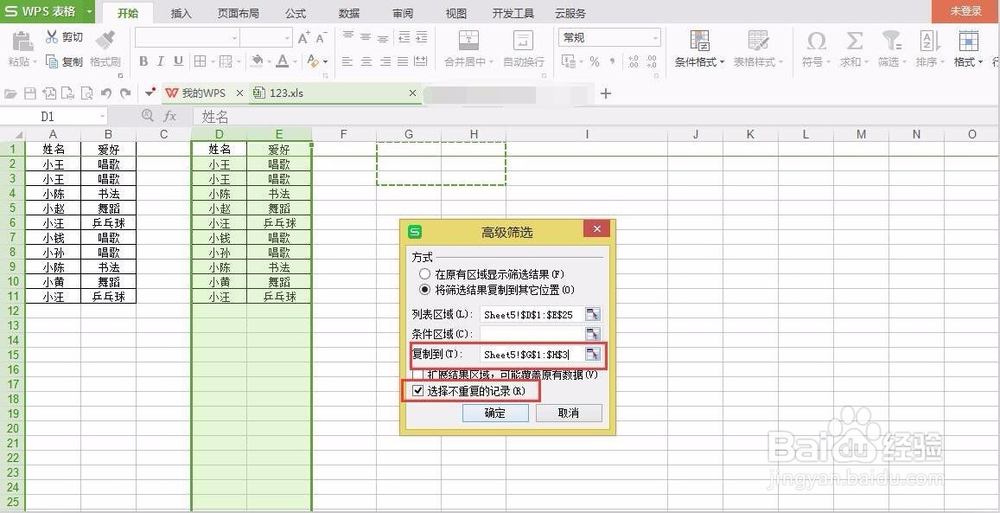Click the save disk icon in quick toolbar

tap(29, 94)
